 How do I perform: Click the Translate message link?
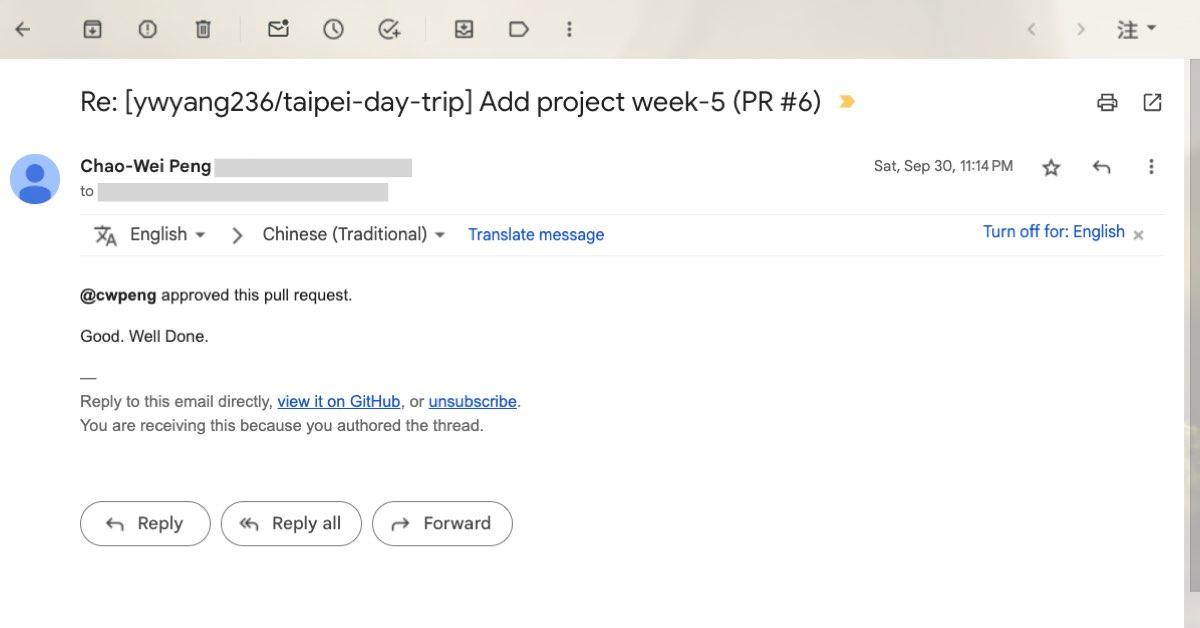tap(536, 235)
